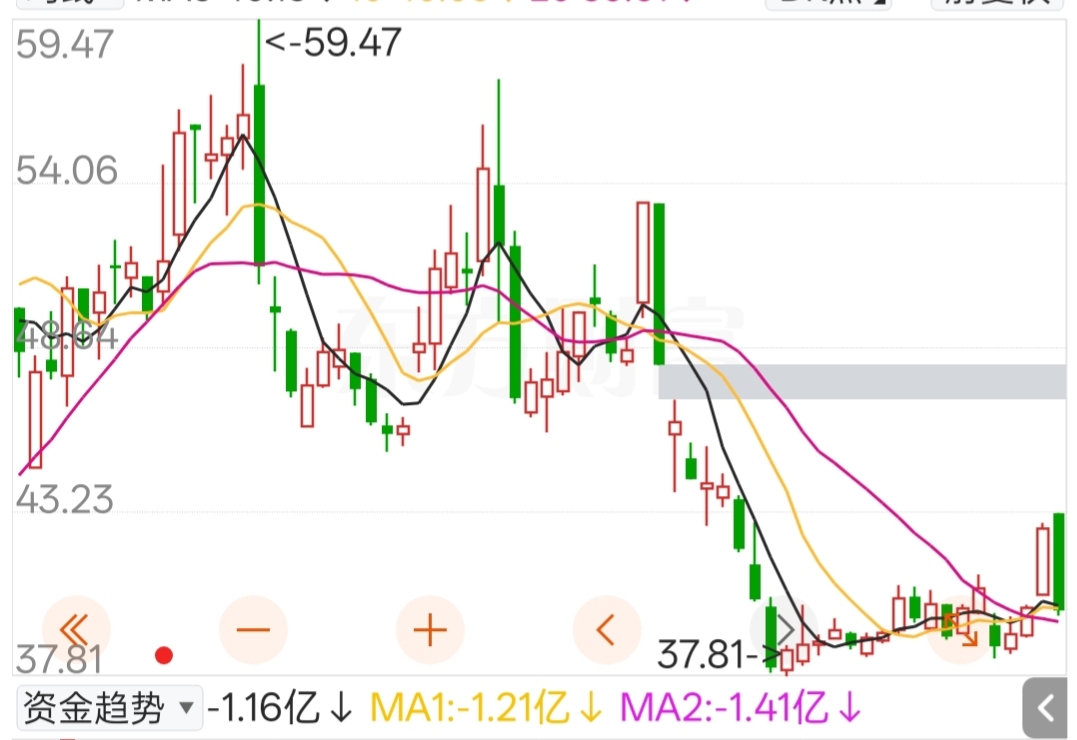Select the <-59.47 high price annotation
Screen dimensions: 1077x740
[x=332, y=43]
